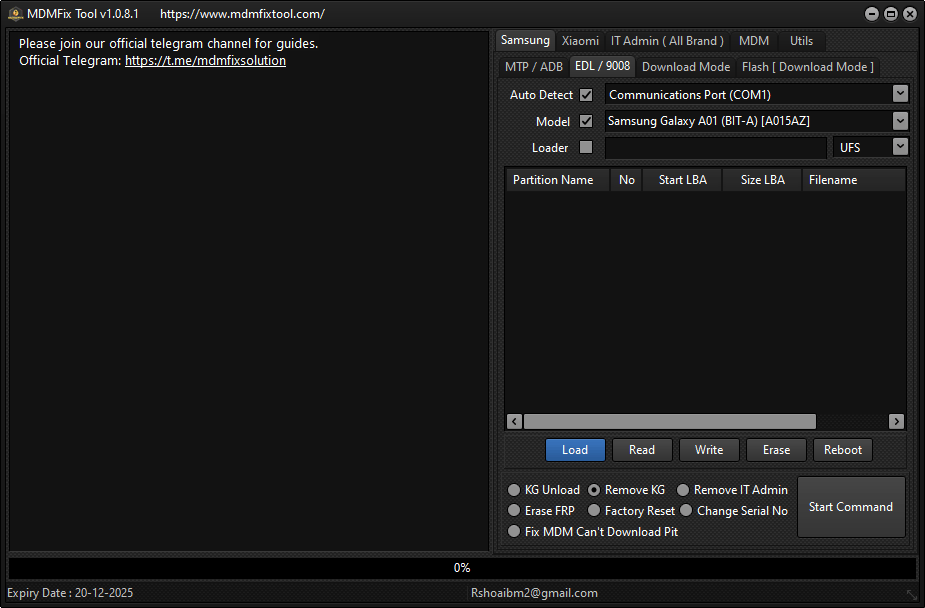Enable the Loader checkbox
Viewport: 925px width, 608px height.
click(586, 147)
